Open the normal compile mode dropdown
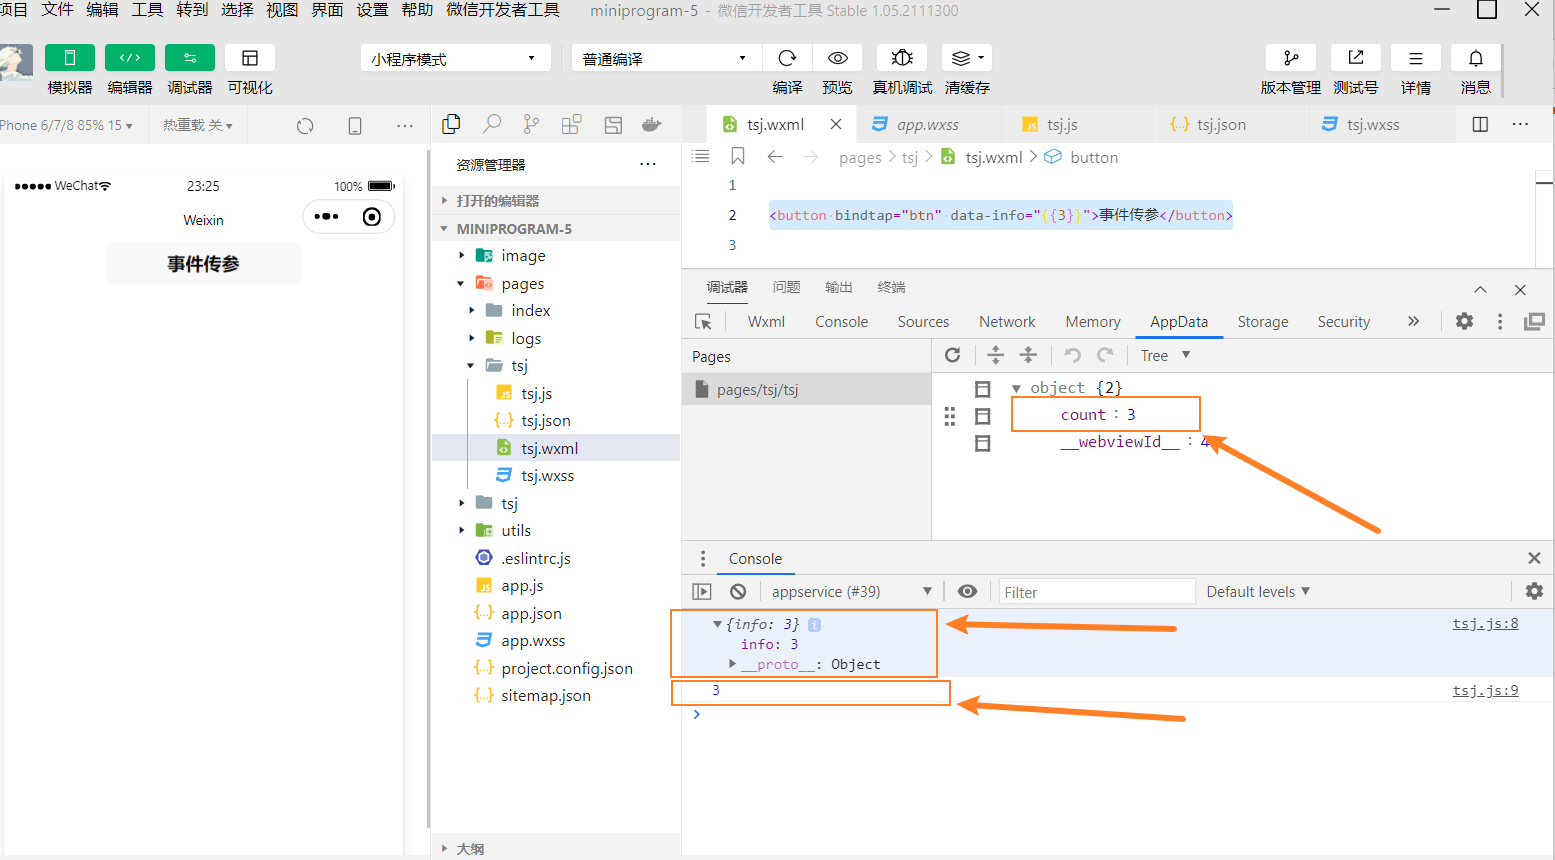The width and height of the screenshot is (1555, 860). pyautogui.click(x=666, y=59)
